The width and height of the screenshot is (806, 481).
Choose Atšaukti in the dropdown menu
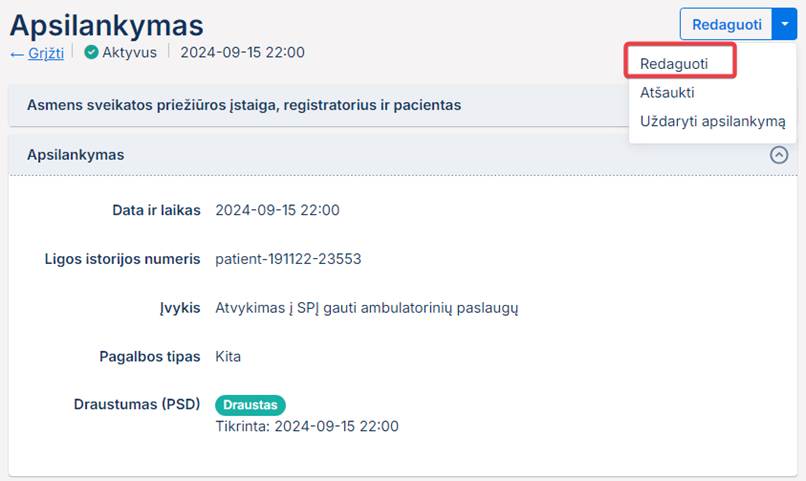click(x=667, y=92)
